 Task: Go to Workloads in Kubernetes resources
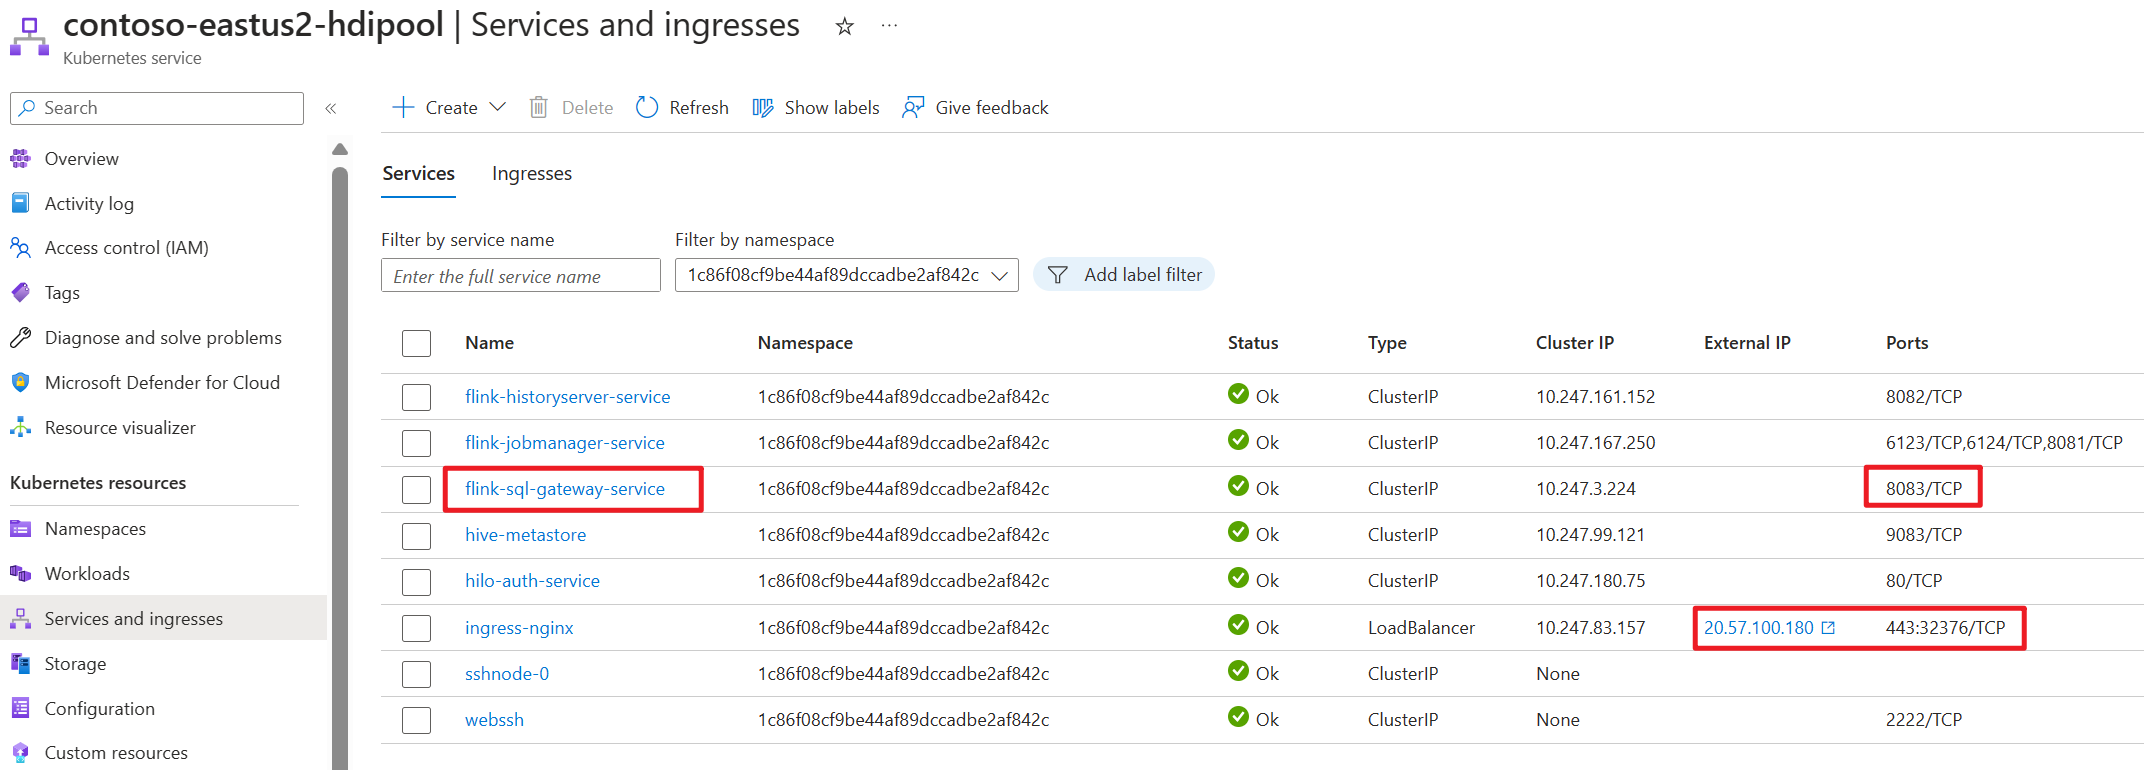coord(87,573)
